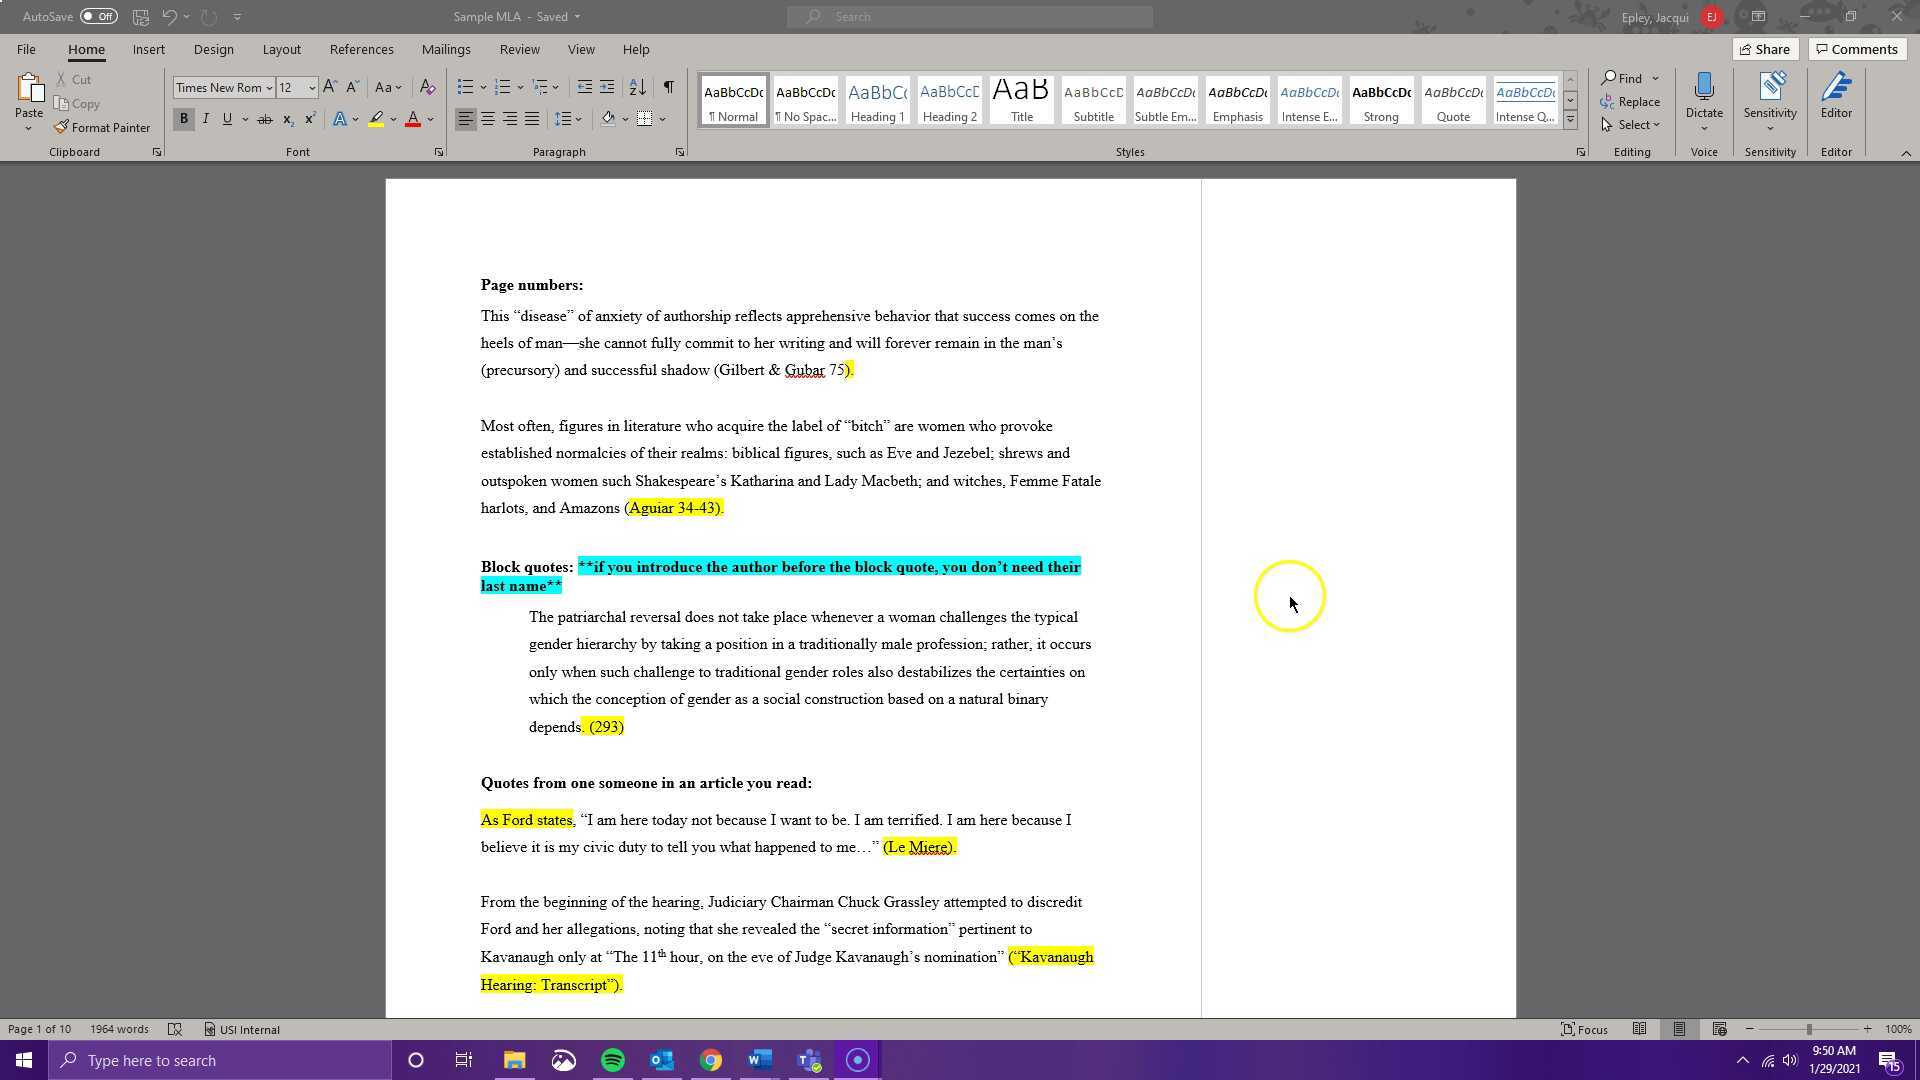Switch to the Layout tab
The width and height of the screenshot is (1920, 1080).
coord(281,49)
